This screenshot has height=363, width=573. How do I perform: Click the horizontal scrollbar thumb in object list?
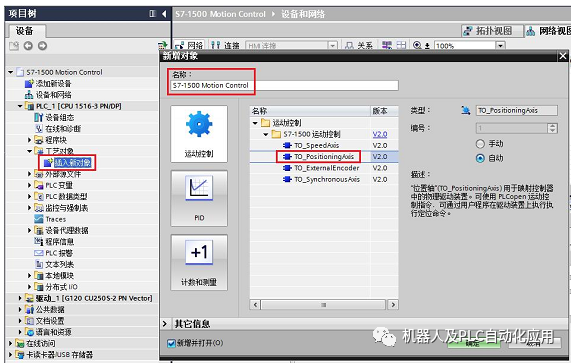click(x=323, y=305)
